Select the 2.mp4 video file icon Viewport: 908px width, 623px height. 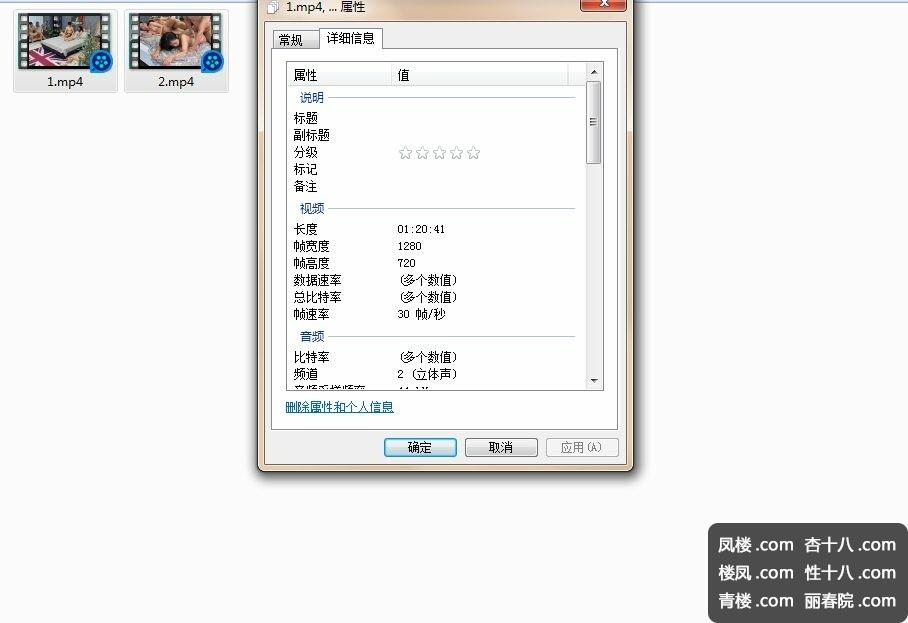(176, 45)
